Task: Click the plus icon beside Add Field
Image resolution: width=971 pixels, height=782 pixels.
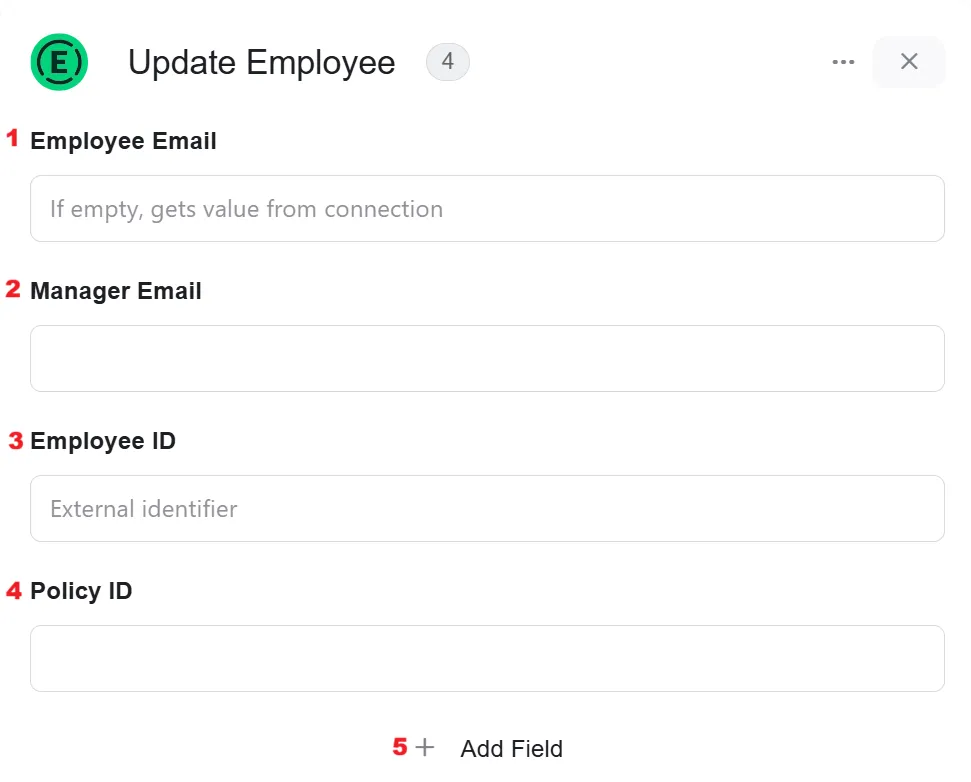Action: (x=425, y=747)
